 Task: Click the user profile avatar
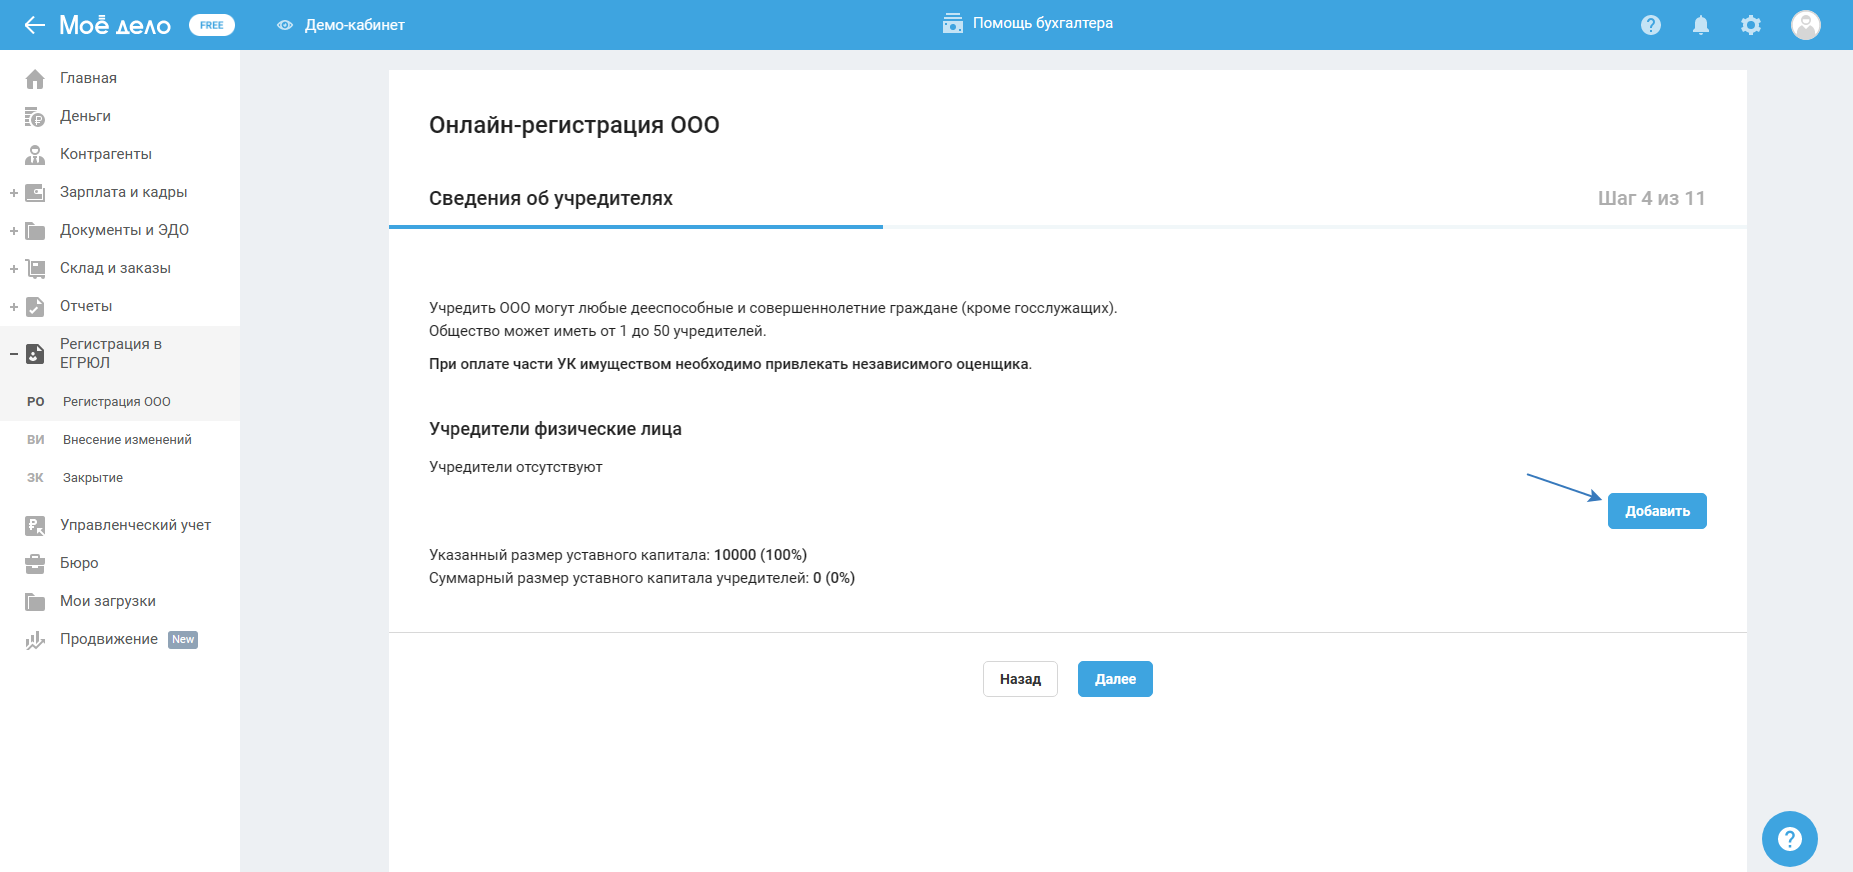(x=1805, y=25)
